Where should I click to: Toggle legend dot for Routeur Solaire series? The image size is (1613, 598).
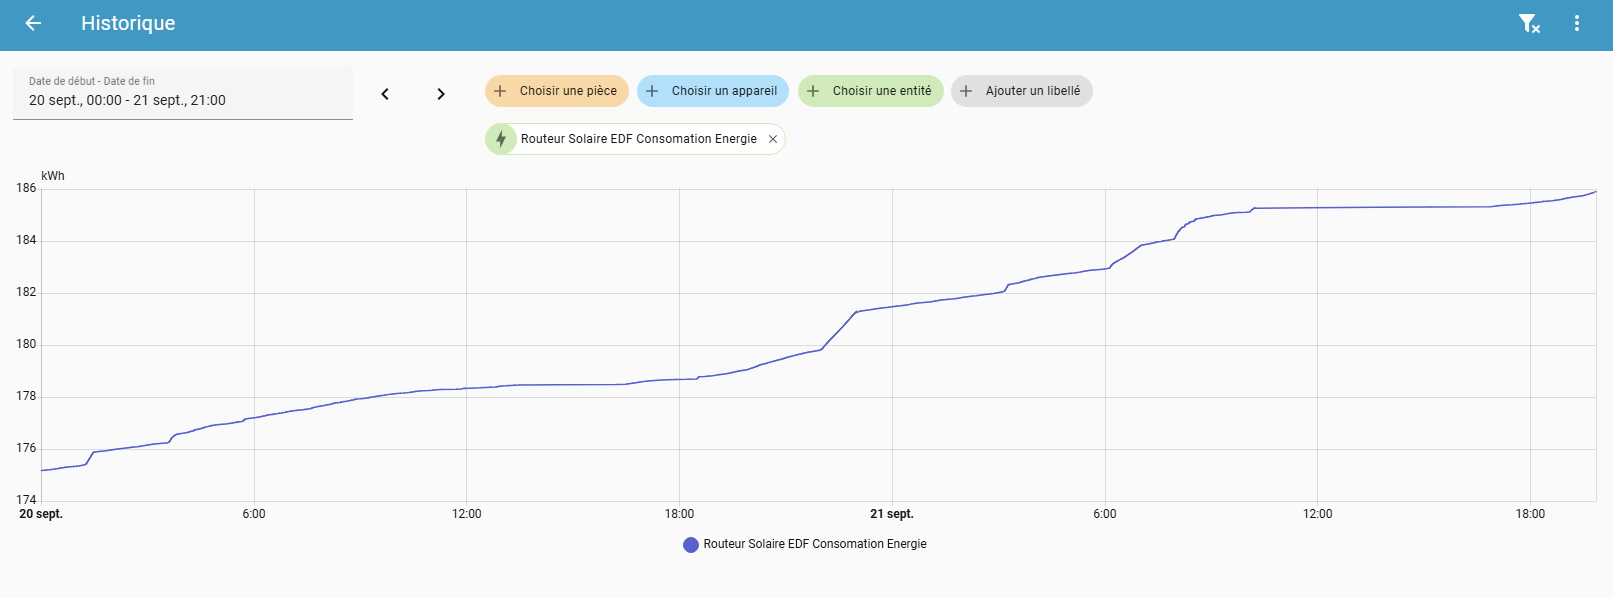pos(690,544)
